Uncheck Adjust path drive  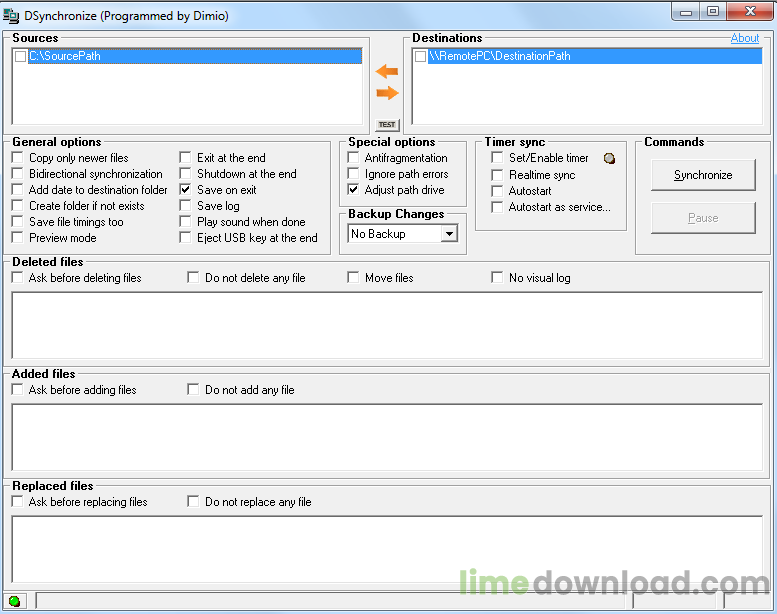[x=353, y=189]
